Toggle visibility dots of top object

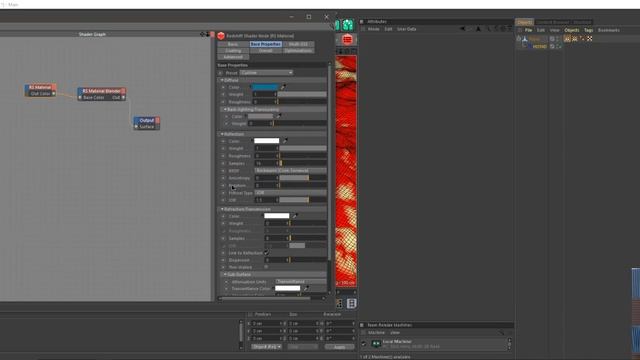558,39
